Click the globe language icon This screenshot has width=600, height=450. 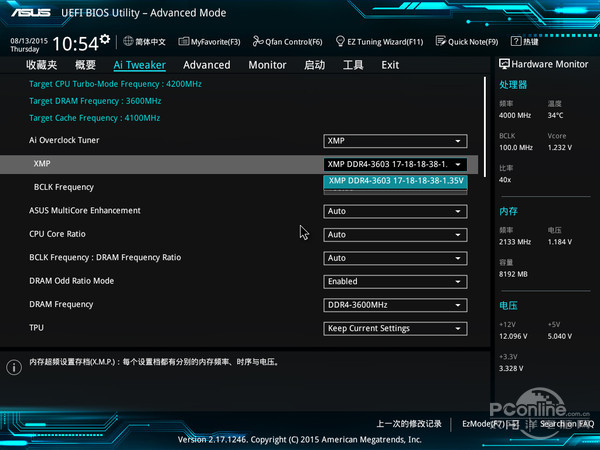128,41
